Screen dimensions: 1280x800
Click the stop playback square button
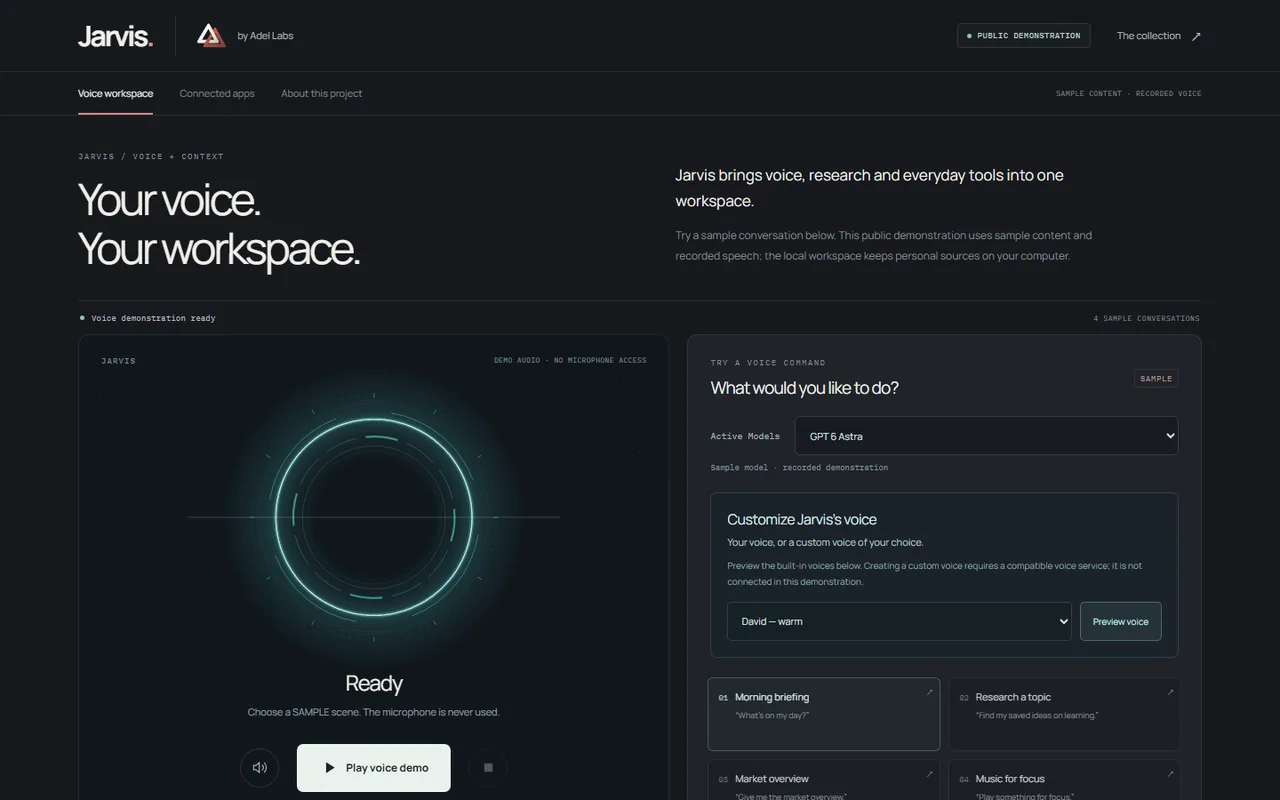[488, 768]
